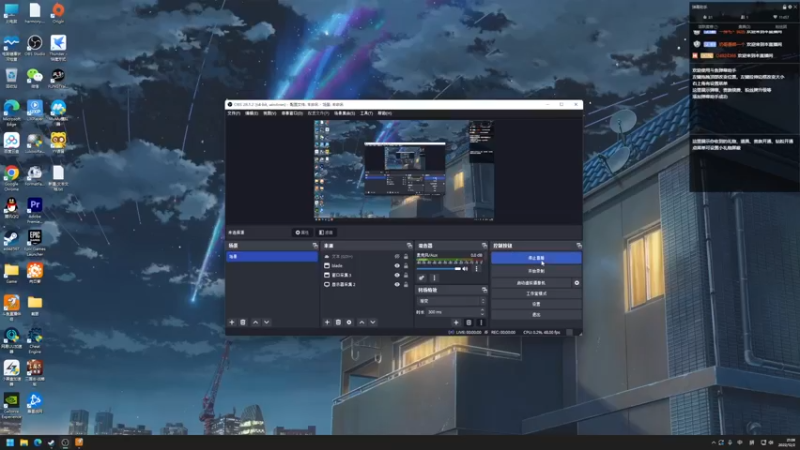Screen dimensions: 800x450
Task: Adjust the Mic/Aux volume slider
Action: point(439,269)
